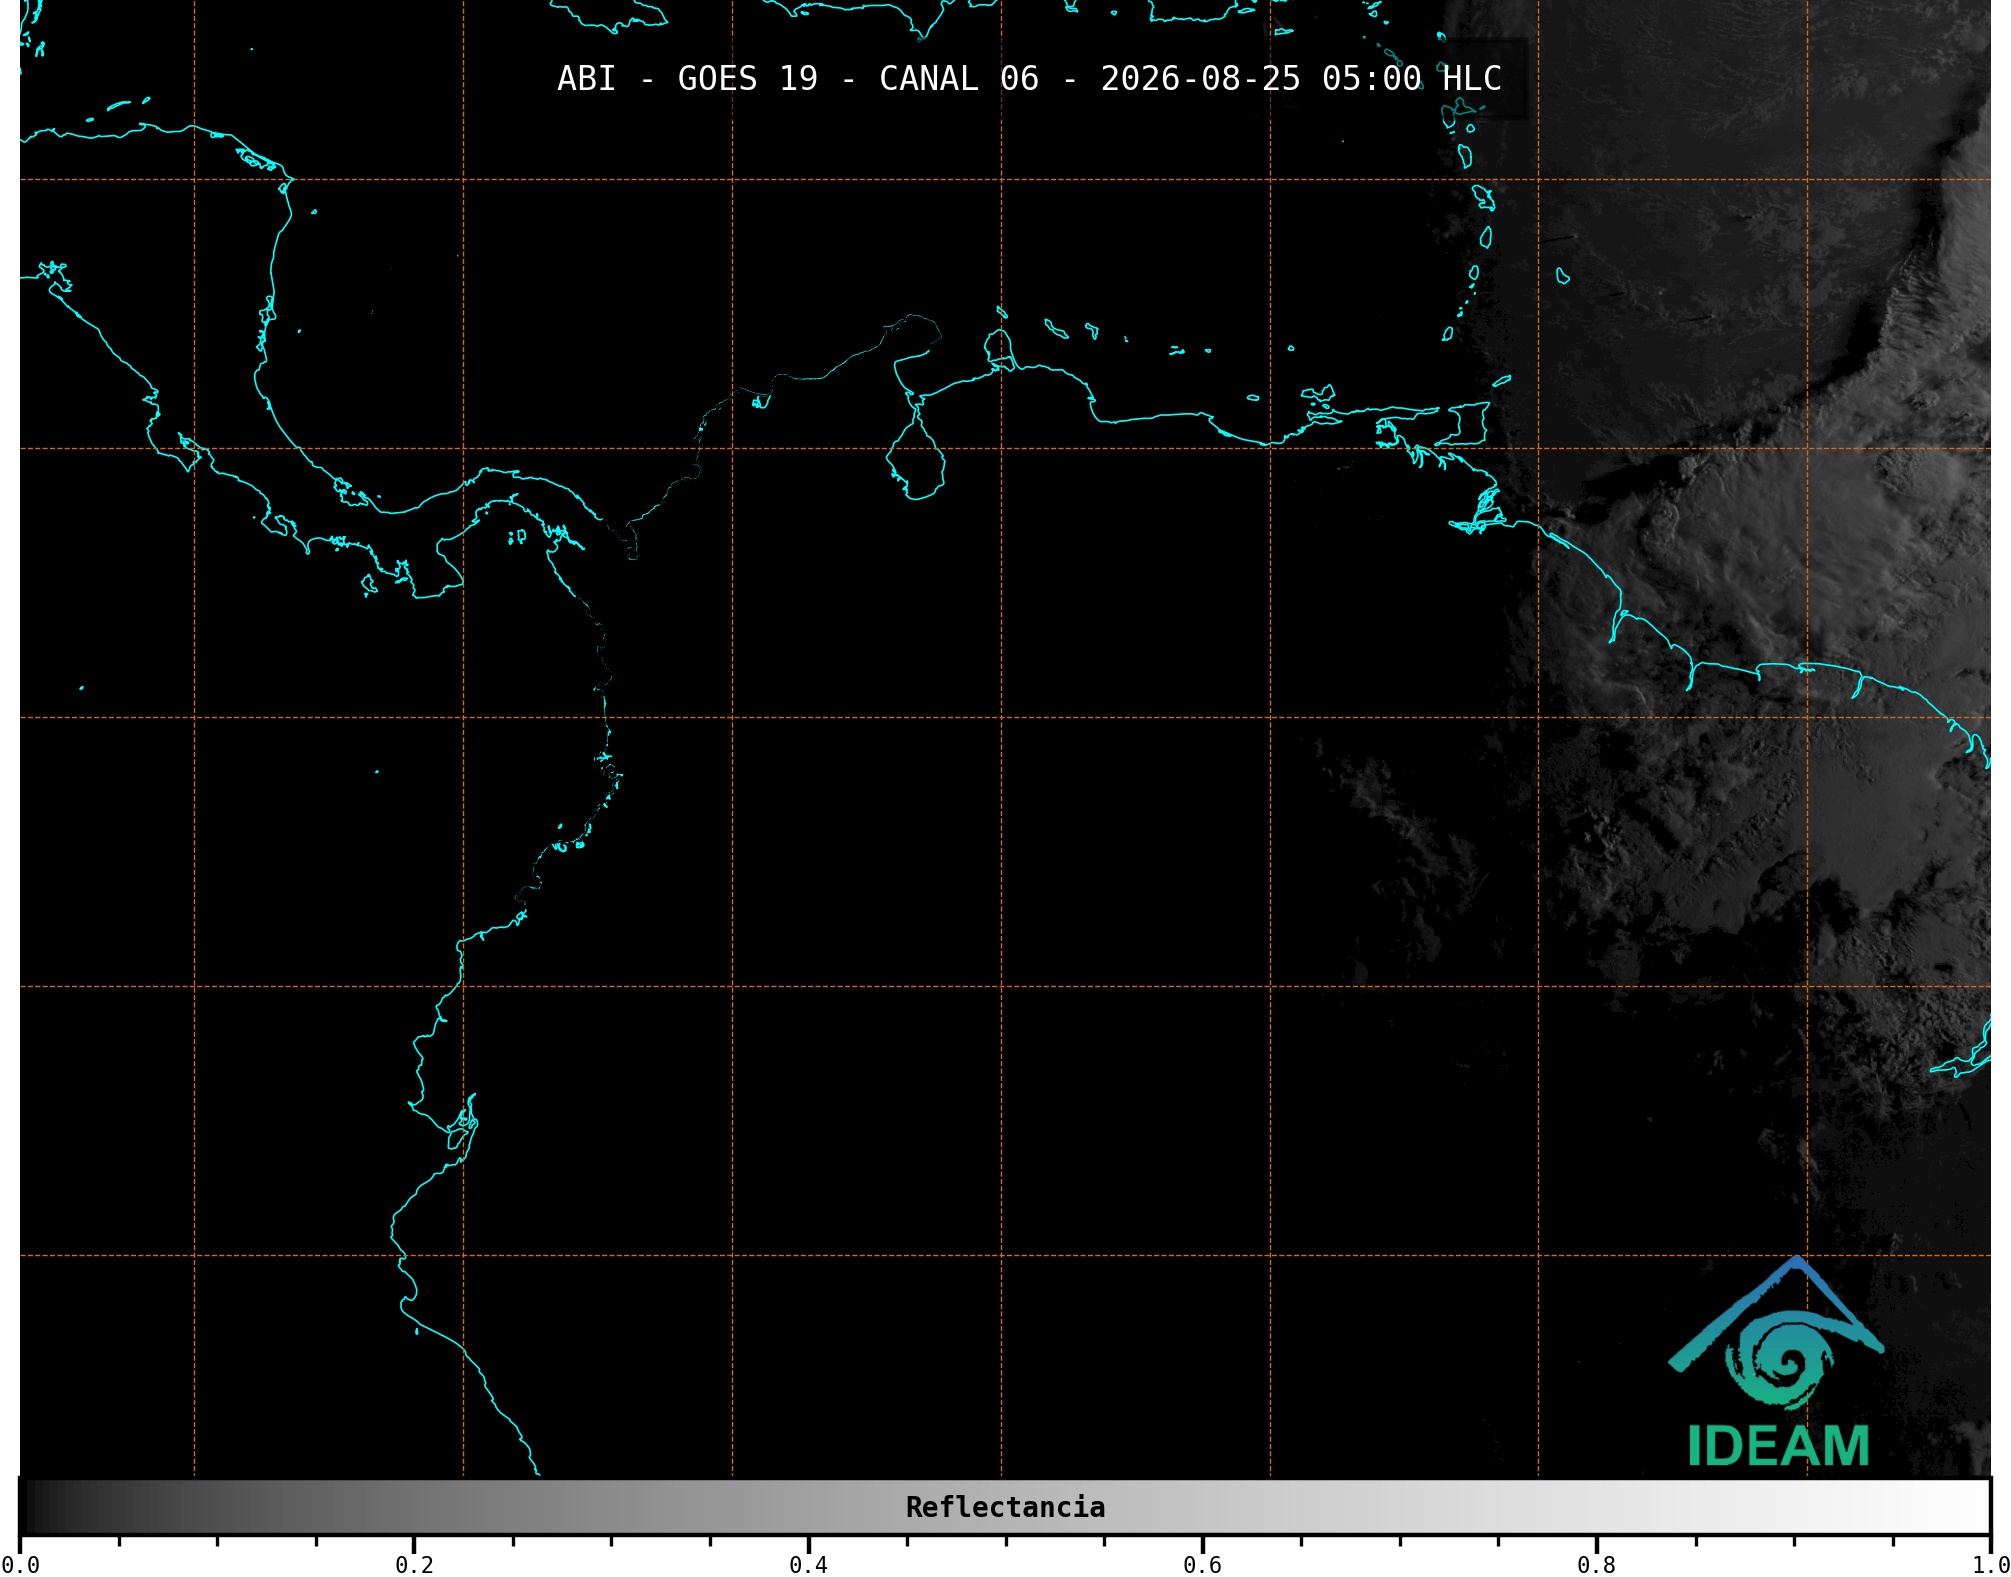Click the 0.0 tick label on the colorbar
The width and height of the screenshot is (2011, 1577).
pos(20,1564)
